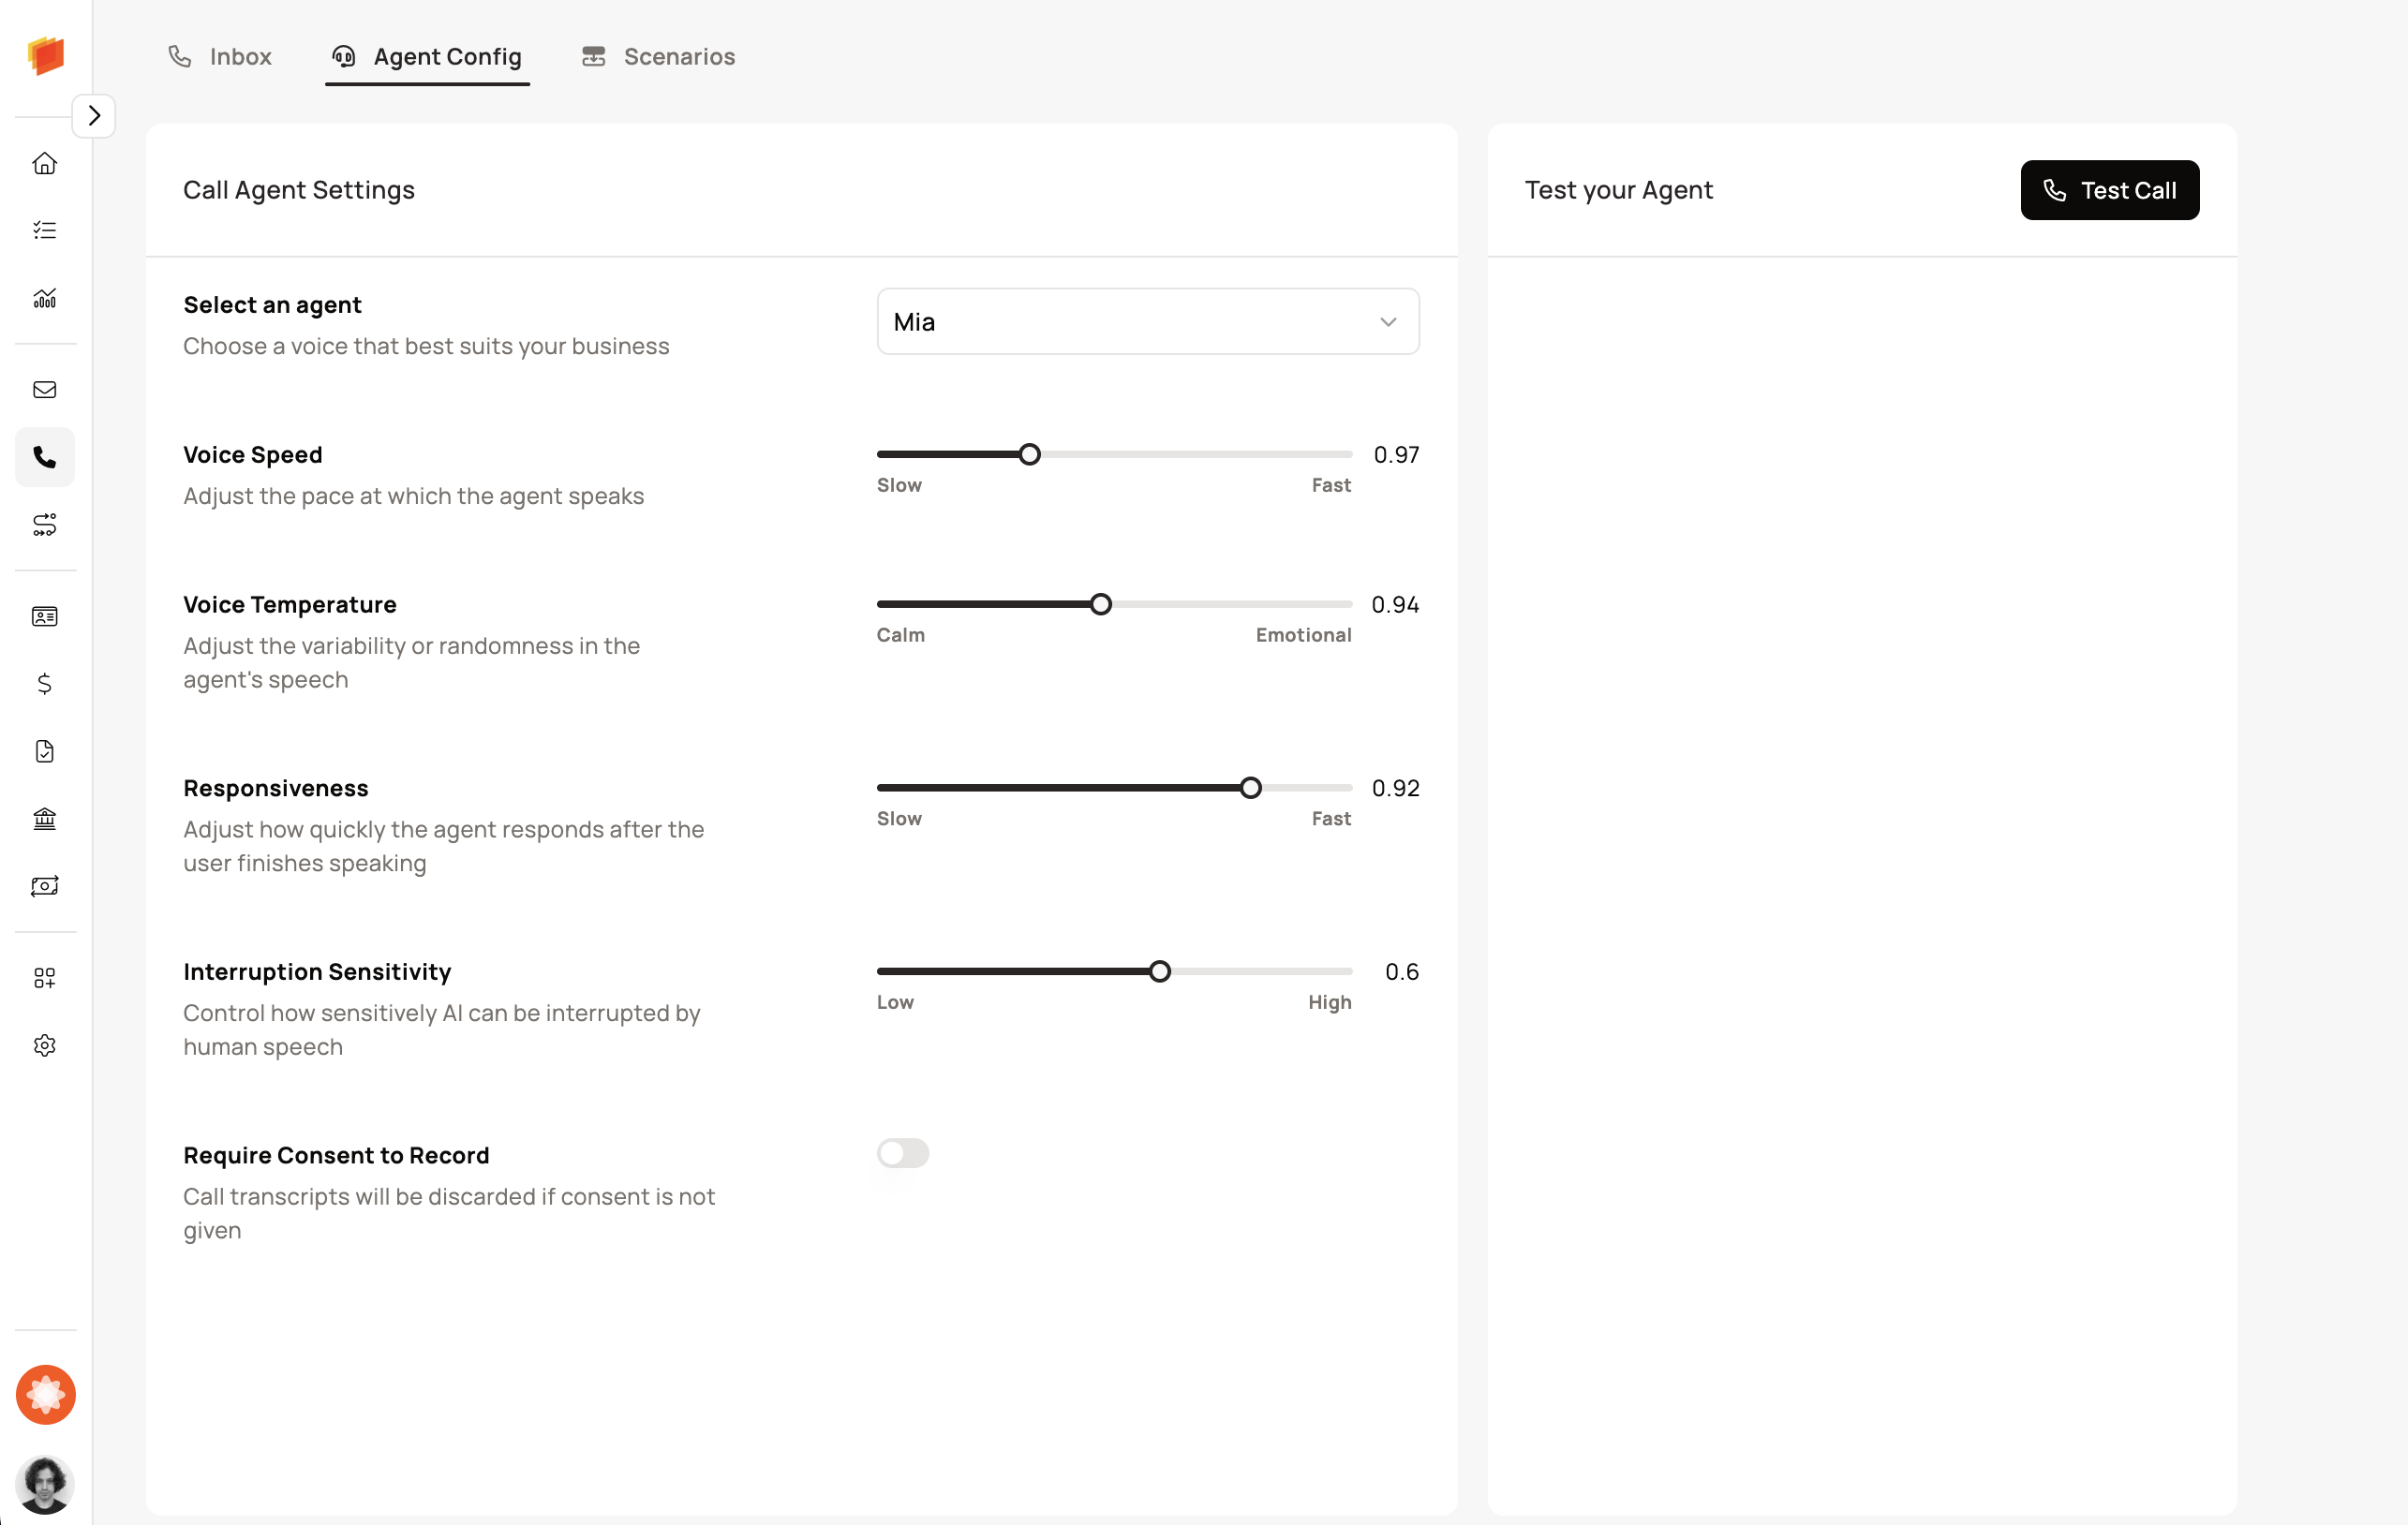This screenshot has height=1525, width=2408.
Task: Open the analytics chart icon in sidebar
Action: pos(45,298)
